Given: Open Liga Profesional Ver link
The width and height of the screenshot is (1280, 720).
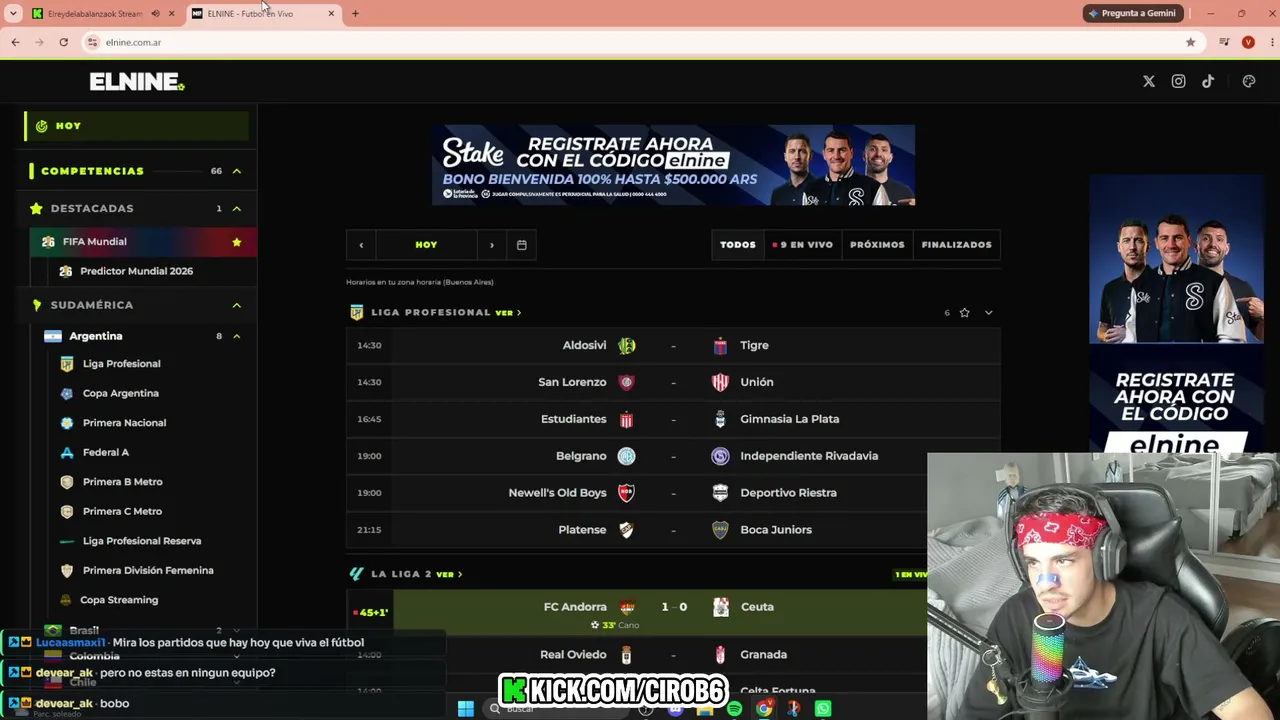Looking at the screenshot, I should [x=508, y=313].
